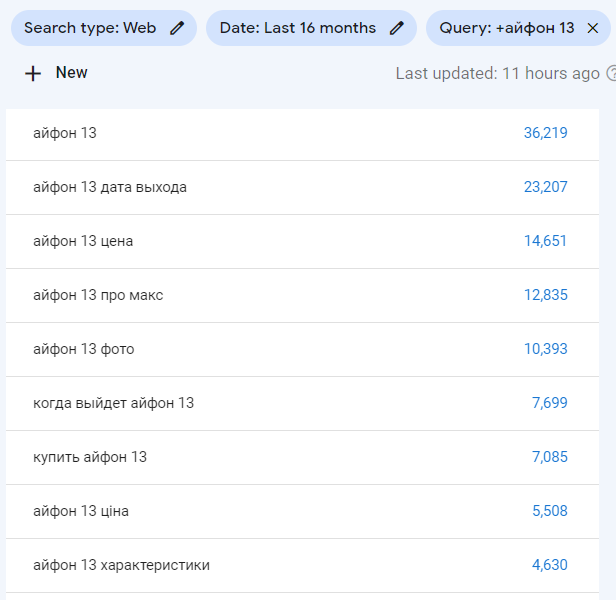Screen dimensions: 616x600
Task: Select query 'айфон 13 цена'
Action: click(x=302, y=242)
